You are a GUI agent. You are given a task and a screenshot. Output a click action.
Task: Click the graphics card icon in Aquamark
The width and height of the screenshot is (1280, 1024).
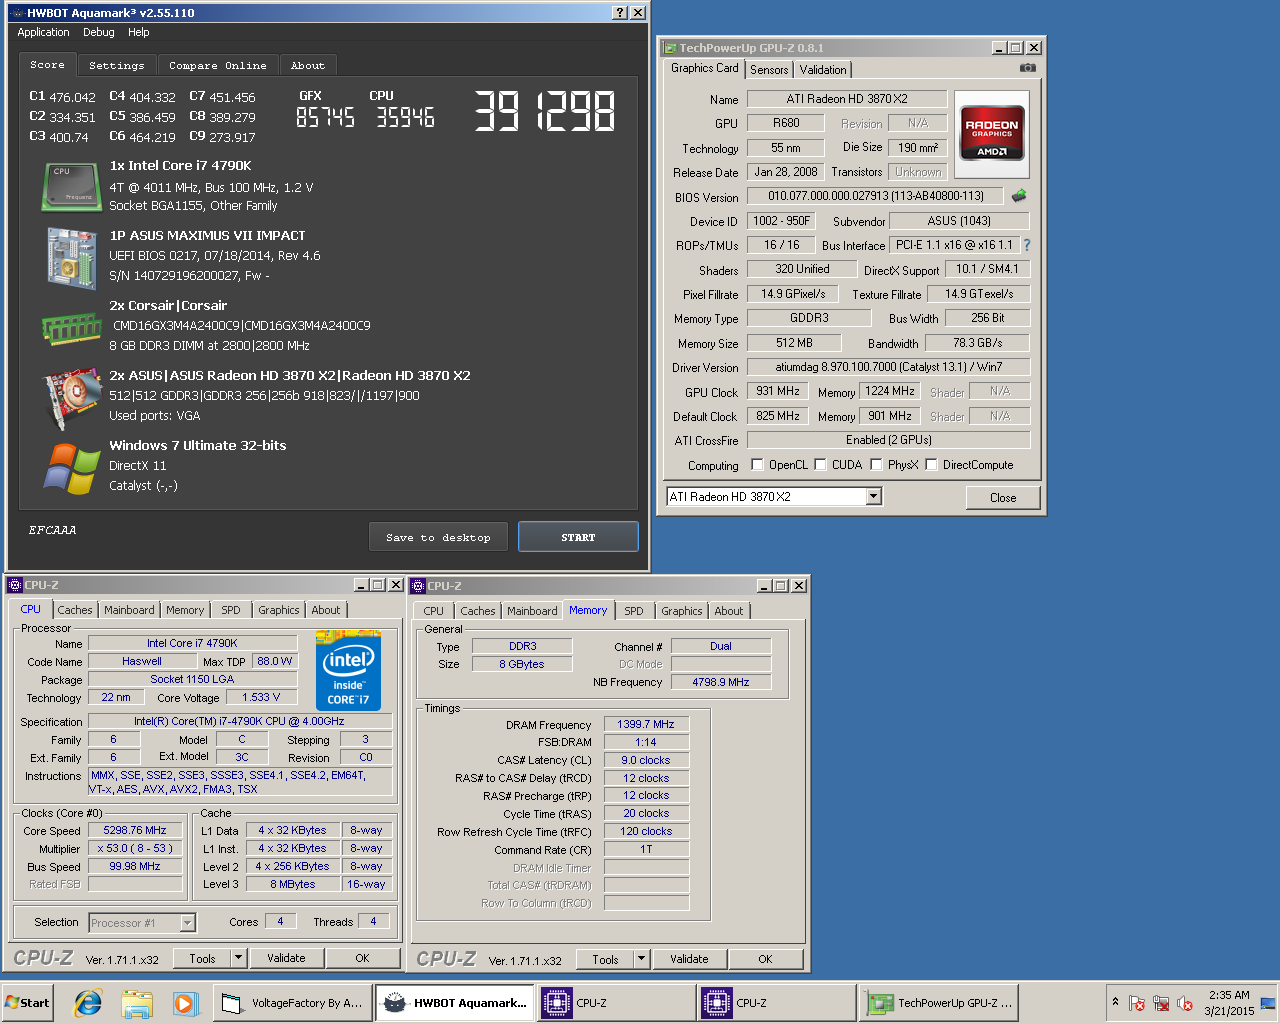pyautogui.click(x=70, y=397)
